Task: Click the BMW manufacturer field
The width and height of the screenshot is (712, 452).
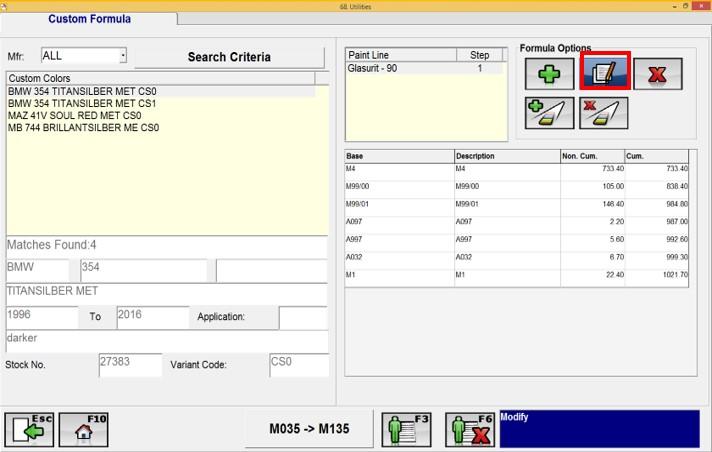Action: (37, 270)
